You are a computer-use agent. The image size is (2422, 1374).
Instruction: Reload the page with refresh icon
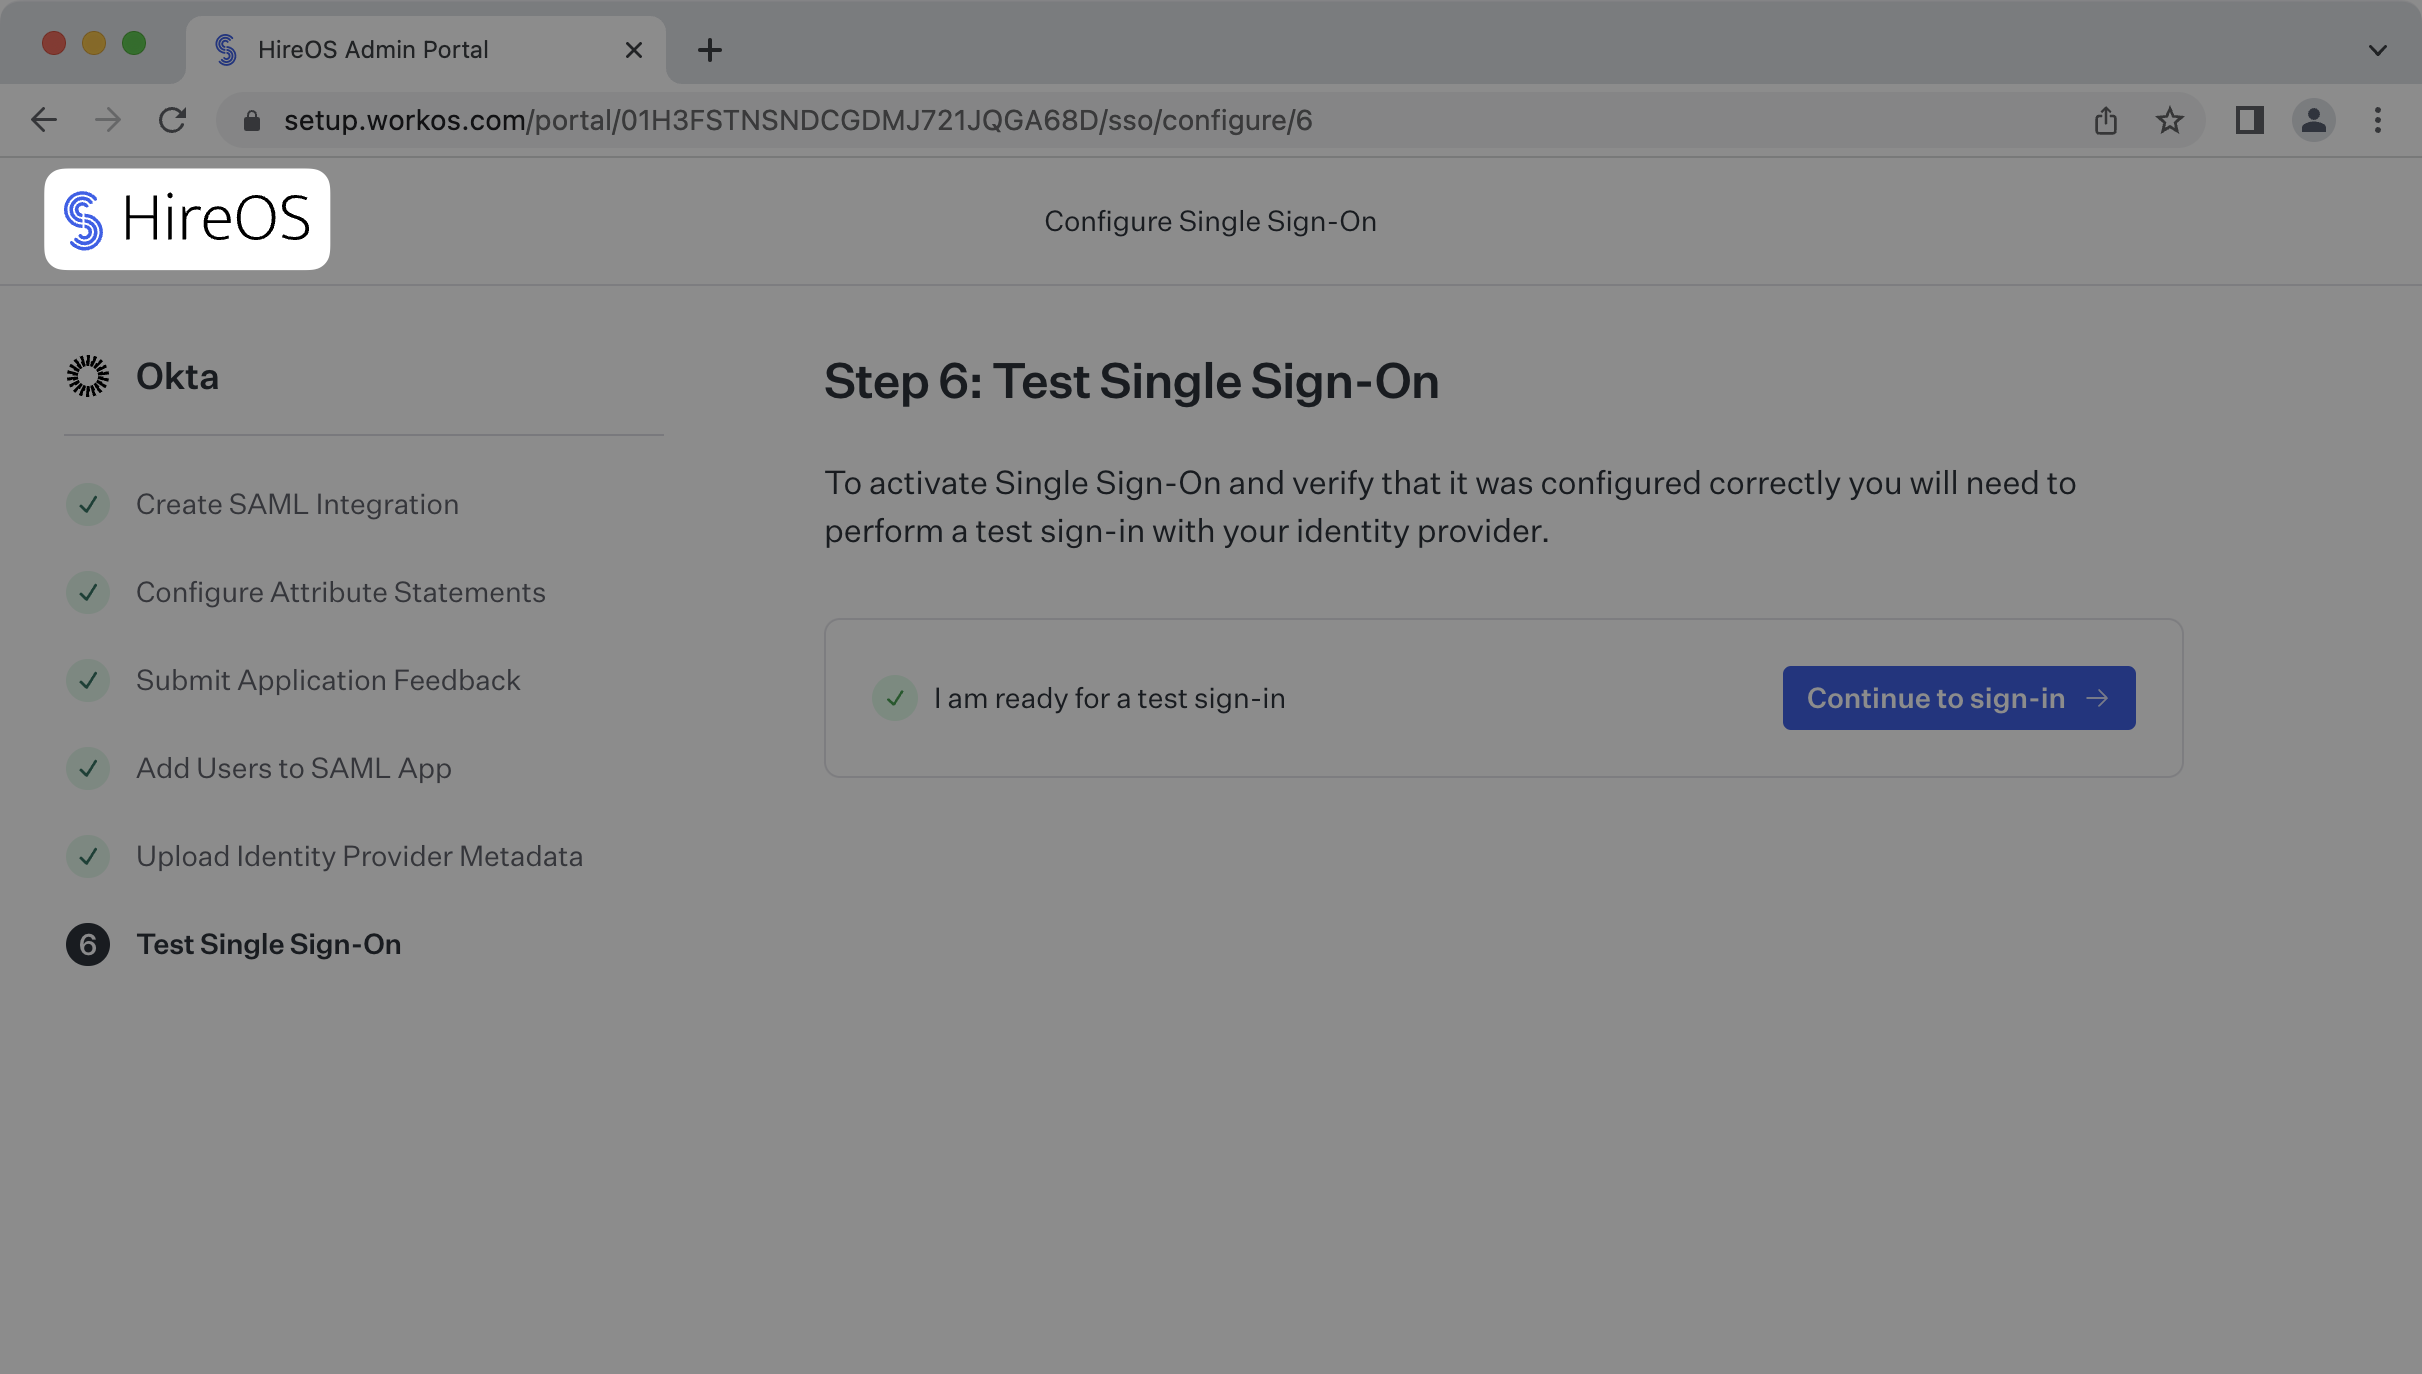(x=173, y=121)
